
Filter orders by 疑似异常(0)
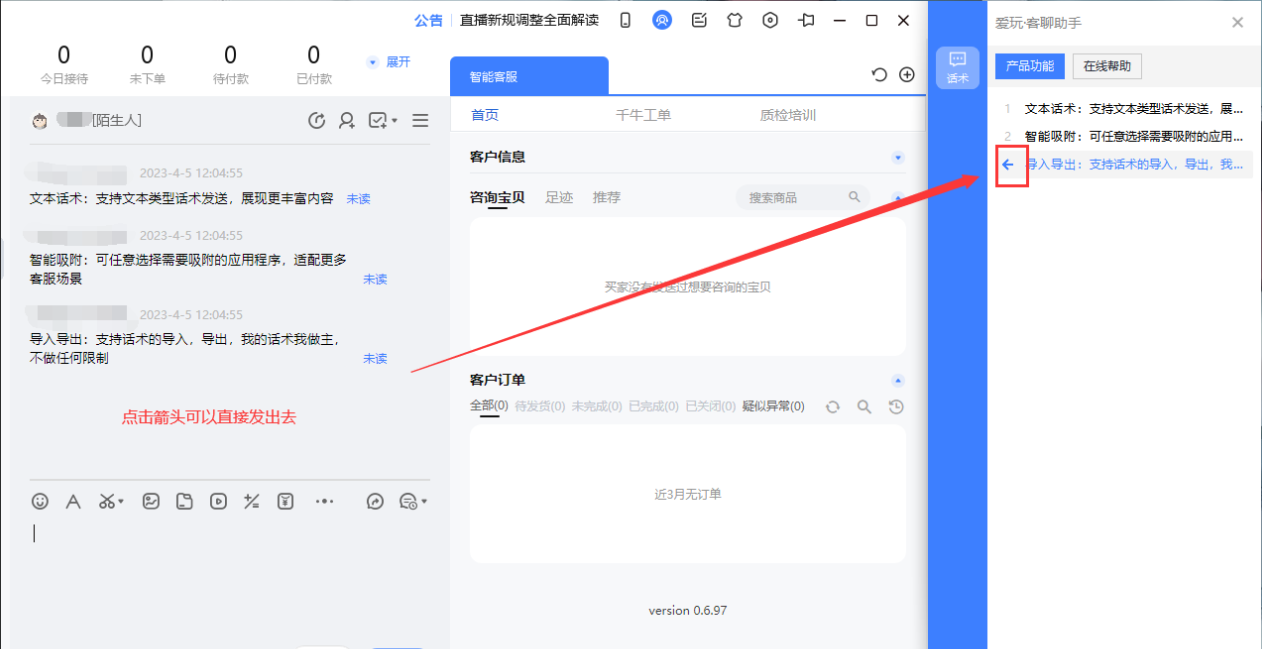tap(773, 406)
